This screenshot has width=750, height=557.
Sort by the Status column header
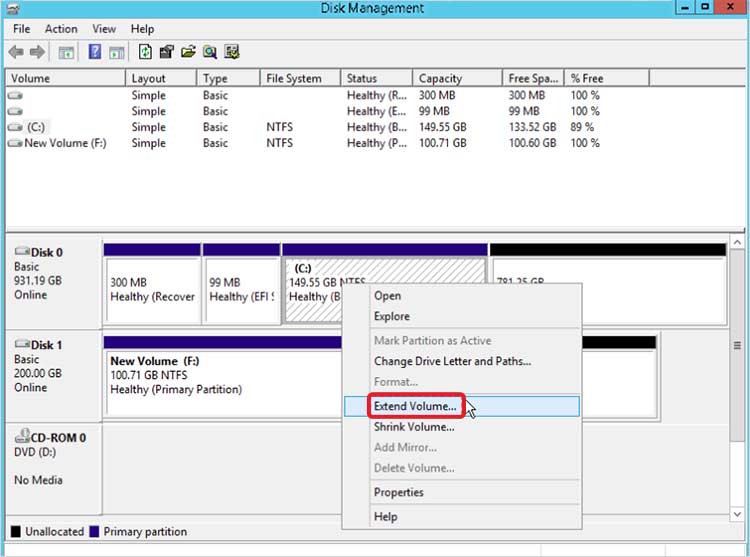coord(377,78)
